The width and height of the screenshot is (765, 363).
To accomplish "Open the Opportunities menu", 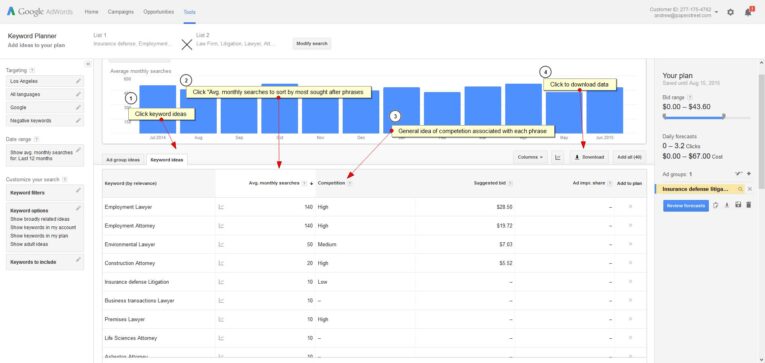I will (159, 12).
